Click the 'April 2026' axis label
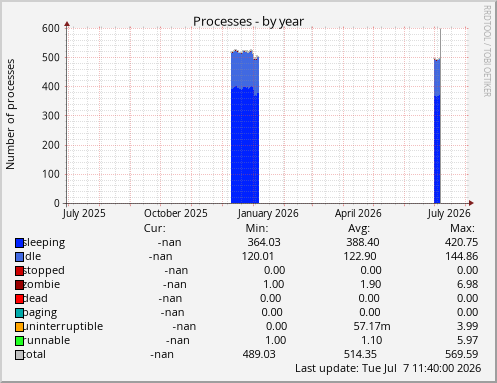Viewport: 497px width, 383px height. click(358, 213)
